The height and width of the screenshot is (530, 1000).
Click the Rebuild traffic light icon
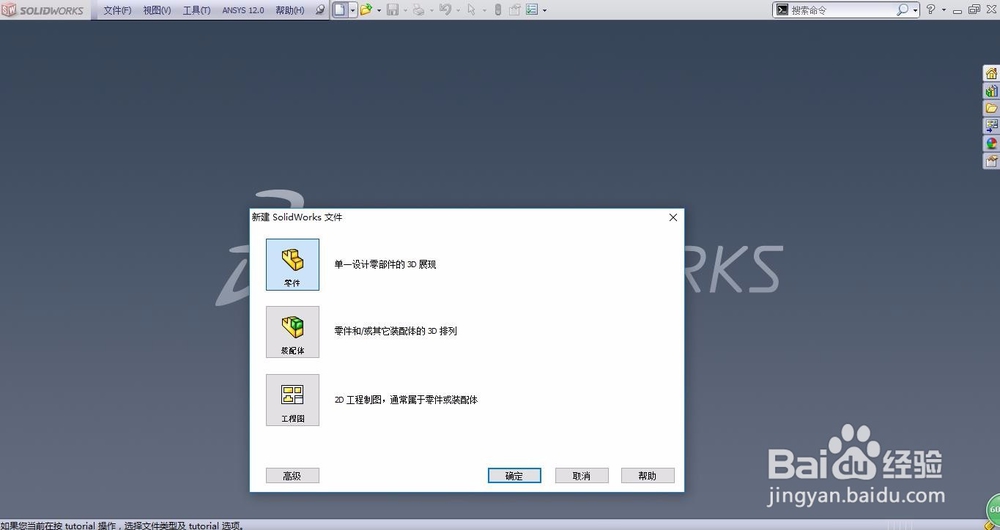coord(498,10)
